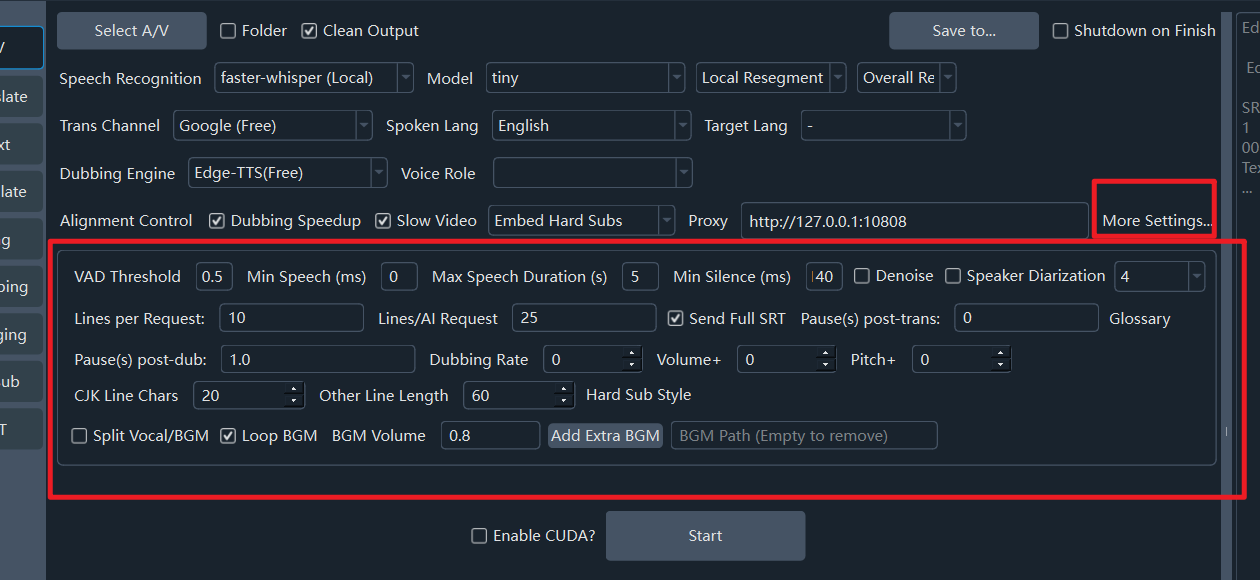Click the Select A/V button

point(132,31)
